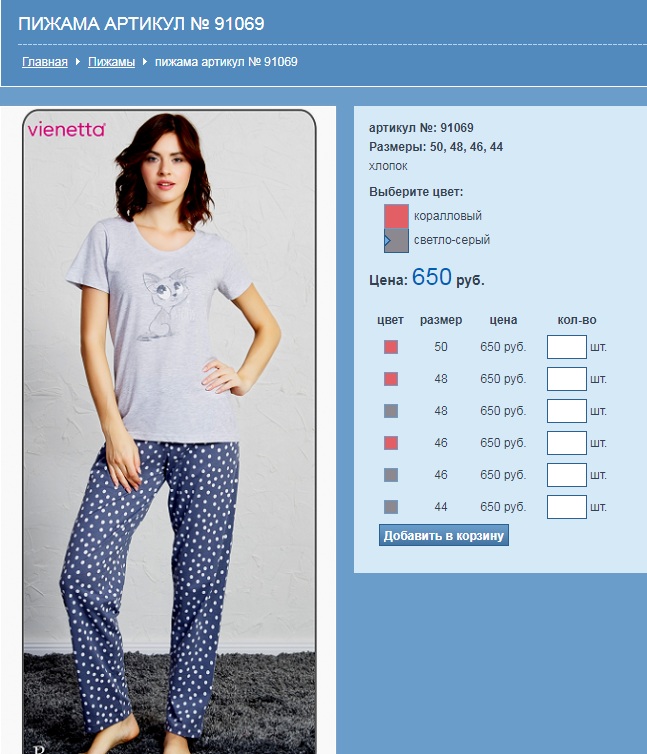The width and height of the screenshot is (647, 754).
Task: Open the Главная breadcrumb link
Action: 45,62
